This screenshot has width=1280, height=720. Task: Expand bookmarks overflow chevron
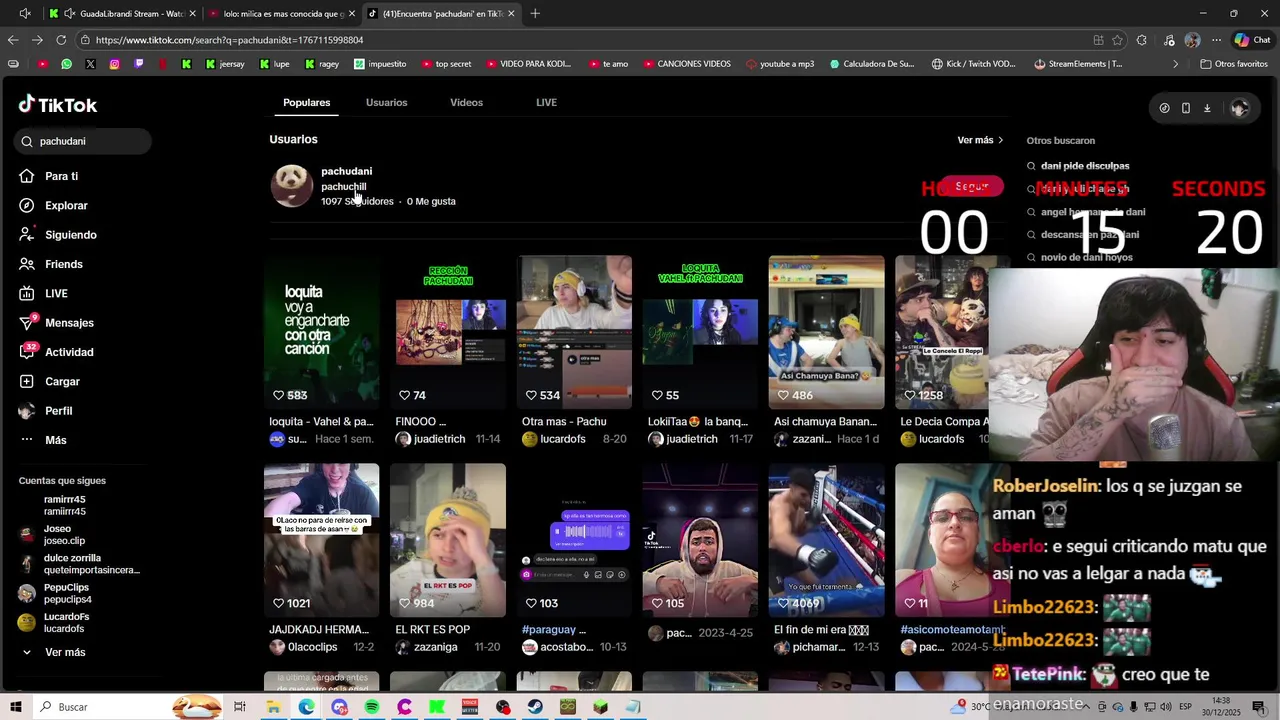[1176, 64]
